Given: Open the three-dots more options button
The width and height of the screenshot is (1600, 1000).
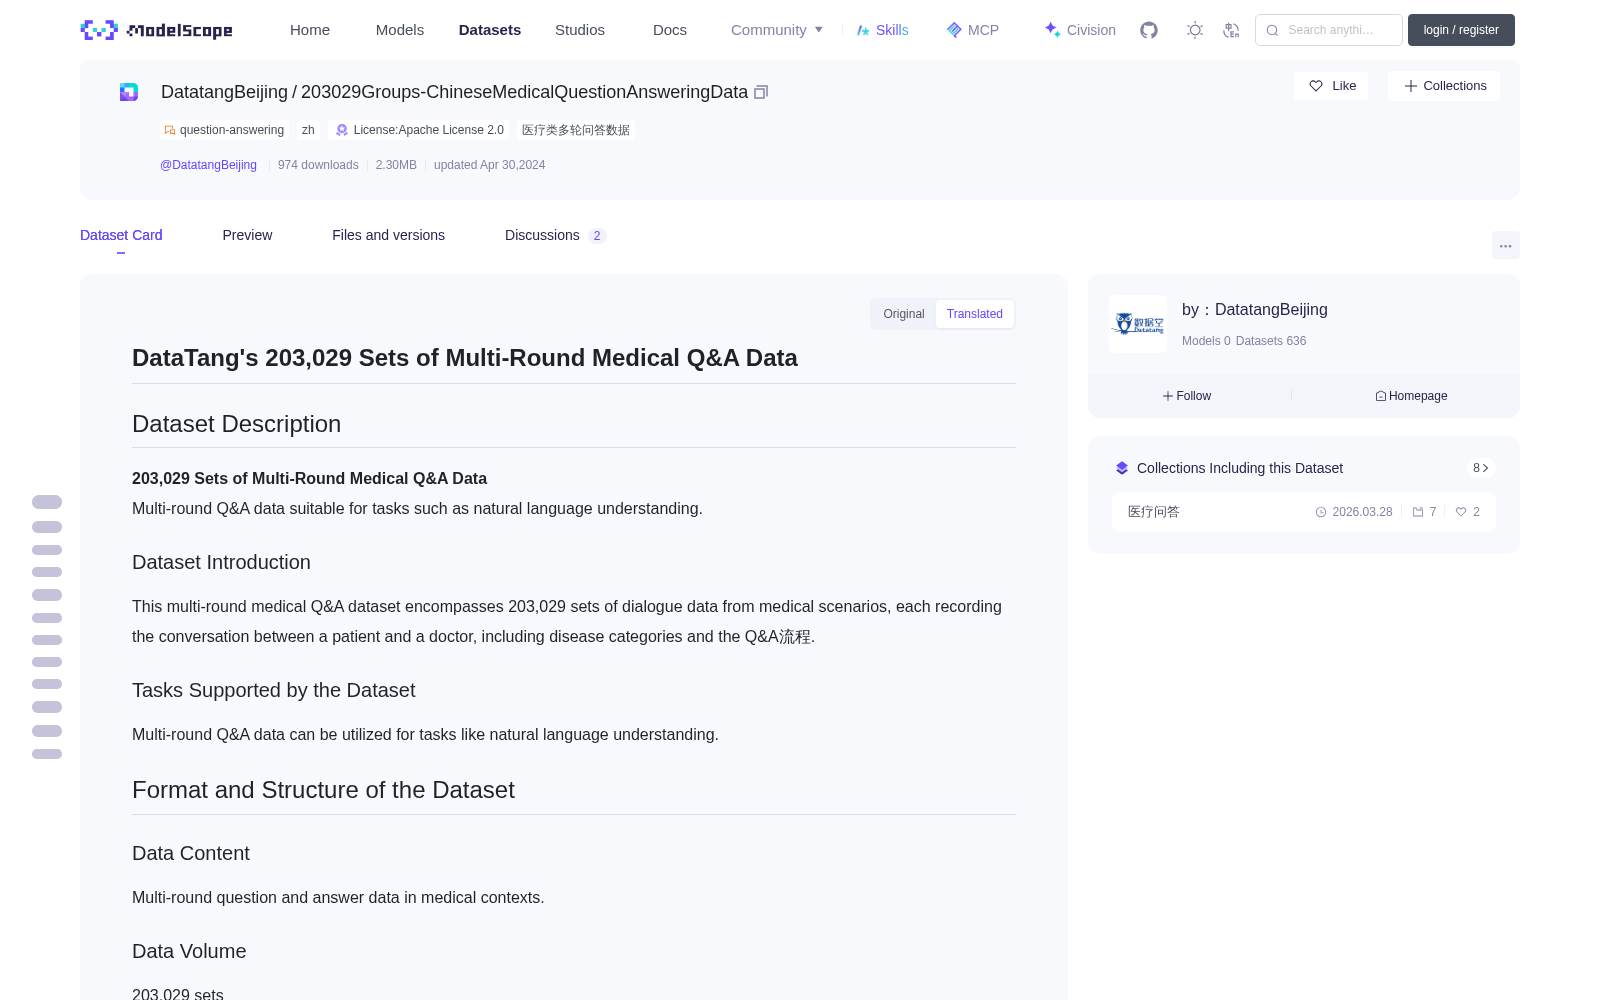Looking at the screenshot, I should tap(1505, 245).
